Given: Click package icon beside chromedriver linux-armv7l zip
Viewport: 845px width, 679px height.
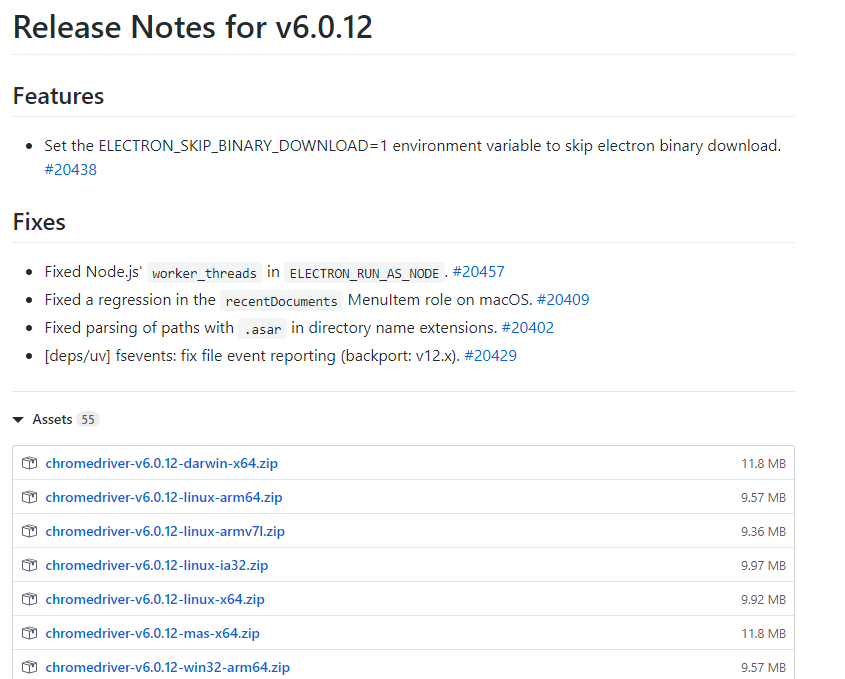Looking at the screenshot, I should 29,531.
